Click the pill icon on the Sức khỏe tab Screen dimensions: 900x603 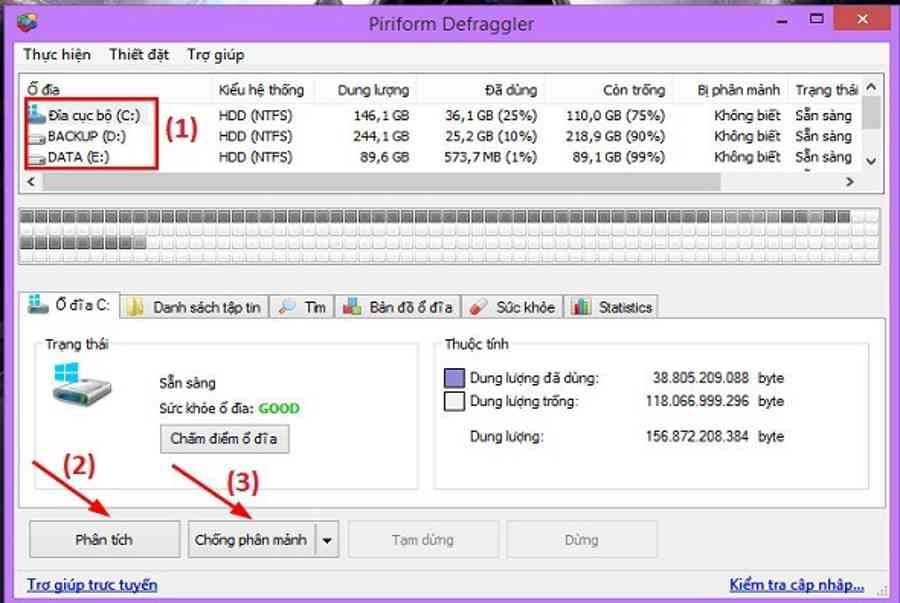point(479,307)
